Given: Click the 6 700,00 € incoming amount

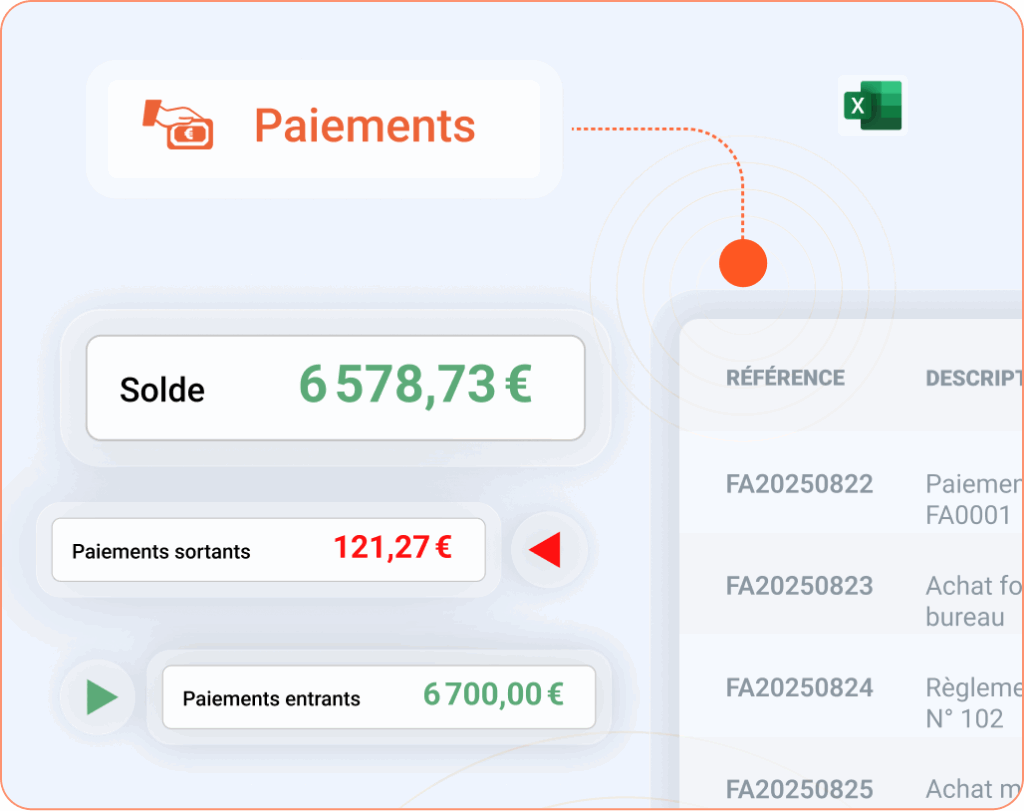Looking at the screenshot, I should pos(493,694).
